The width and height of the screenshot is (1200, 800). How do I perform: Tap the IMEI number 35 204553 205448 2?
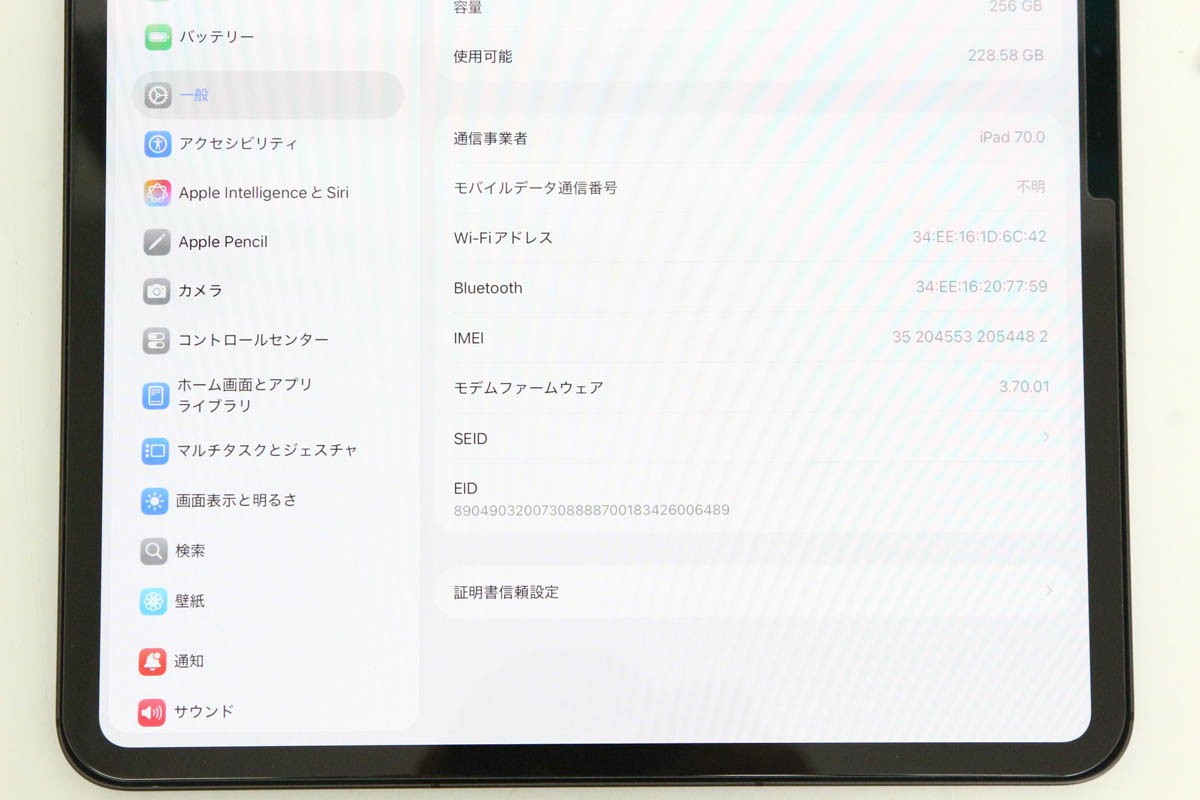pyautogui.click(x=970, y=337)
